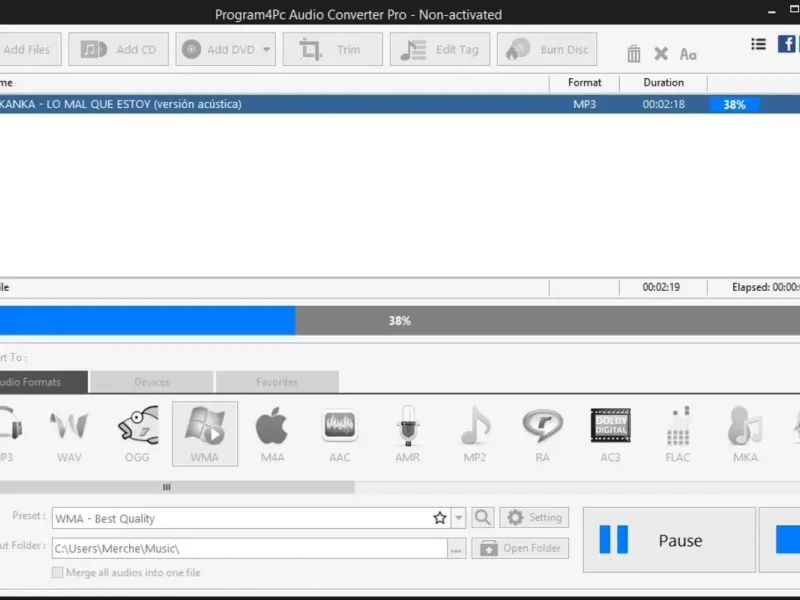Sort list by Format column header

tap(585, 83)
